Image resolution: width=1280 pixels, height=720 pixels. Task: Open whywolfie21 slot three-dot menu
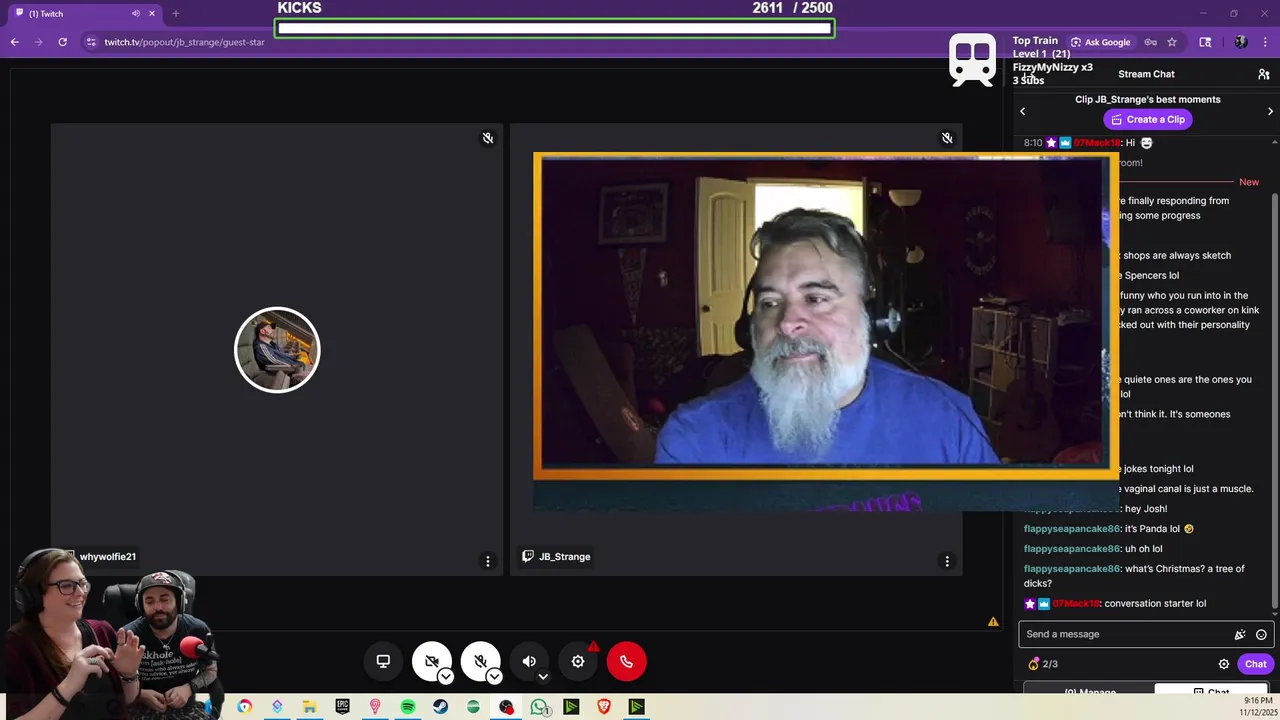(488, 561)
